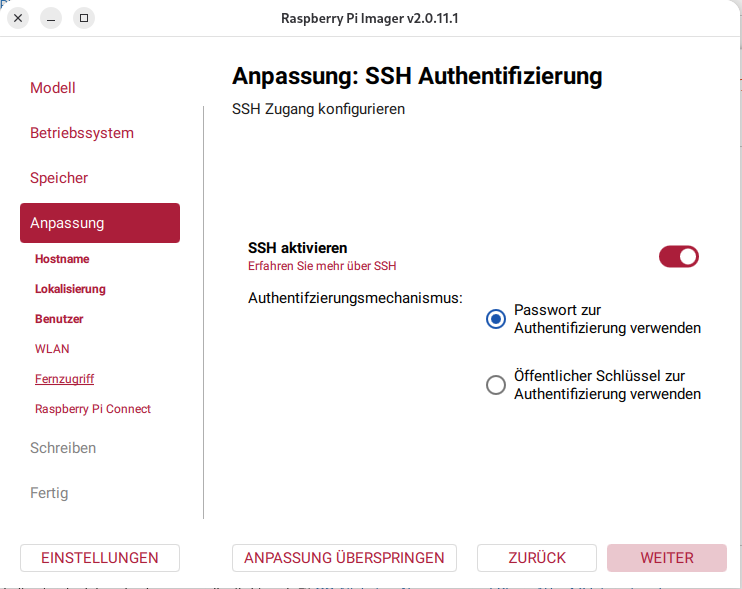Go to the Modell step in the sidebar

click(53, 88)
